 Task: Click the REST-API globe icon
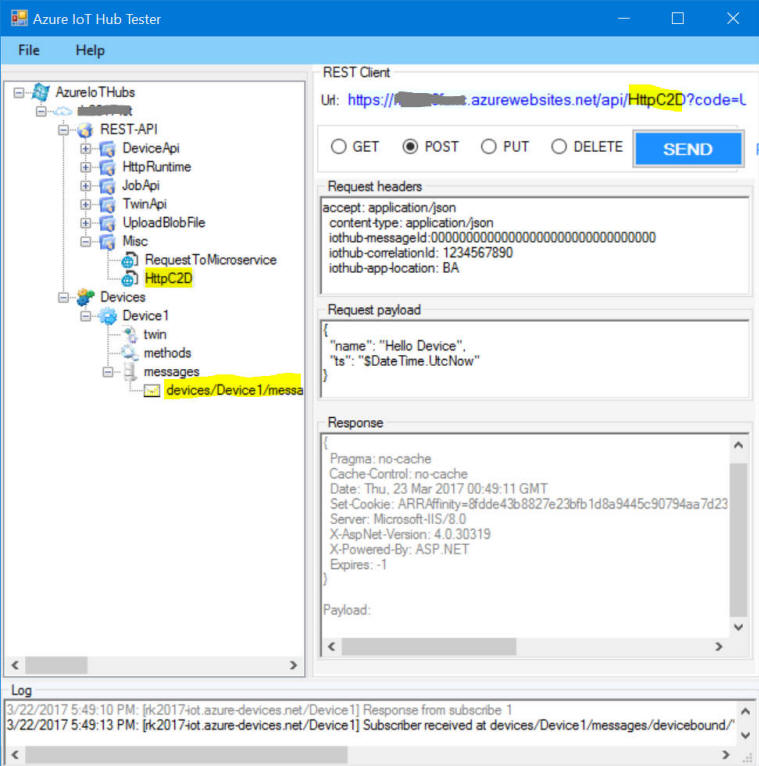(x=85, y=129)
